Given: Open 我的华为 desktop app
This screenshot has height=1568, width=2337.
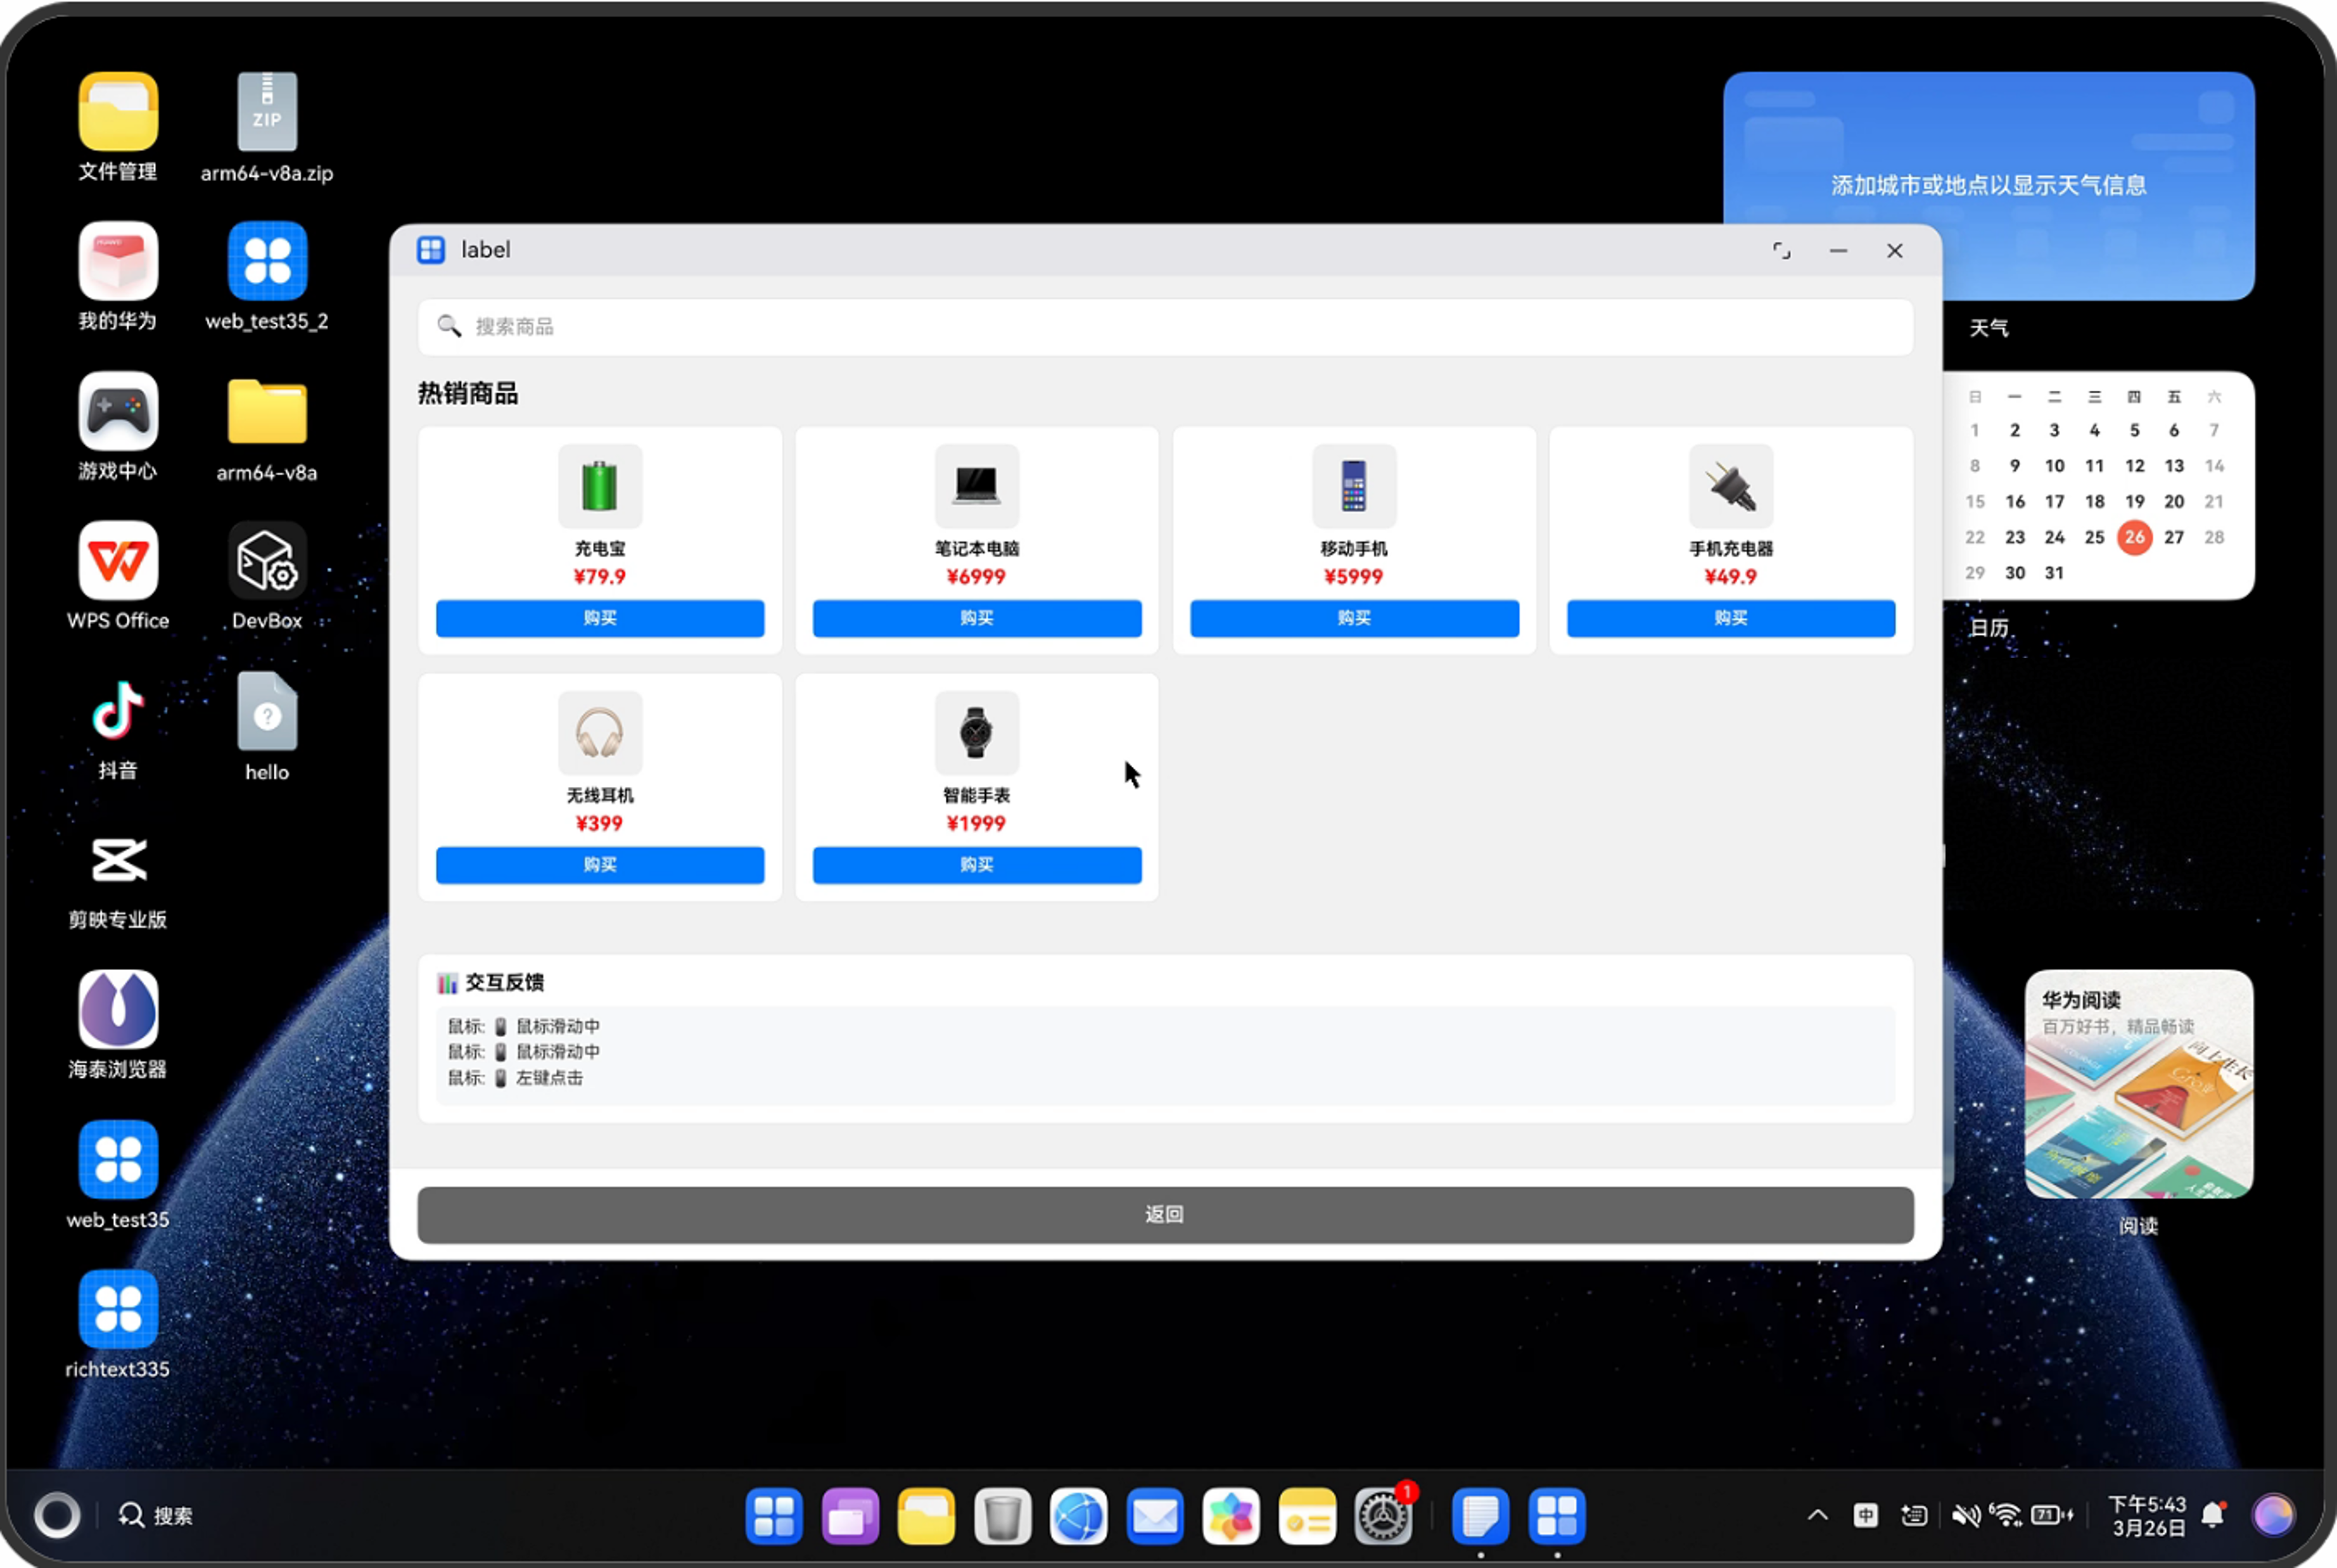Looking at the screenshot, I should [118, 277].
